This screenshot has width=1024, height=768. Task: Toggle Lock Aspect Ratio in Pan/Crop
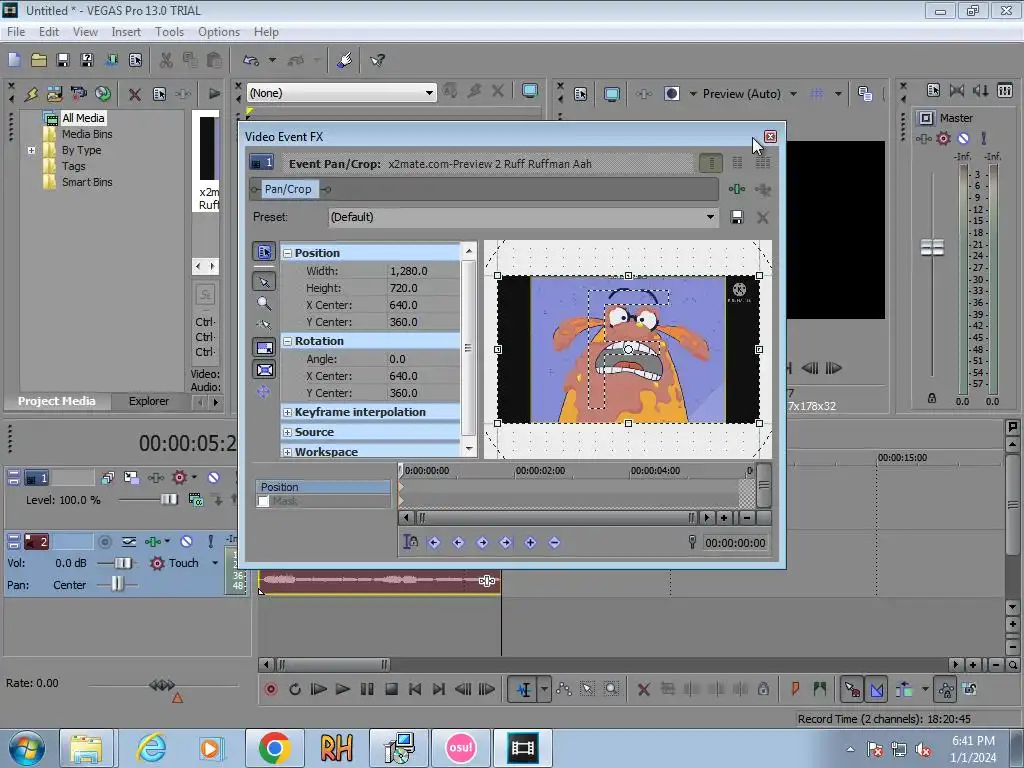pos(264,347)
